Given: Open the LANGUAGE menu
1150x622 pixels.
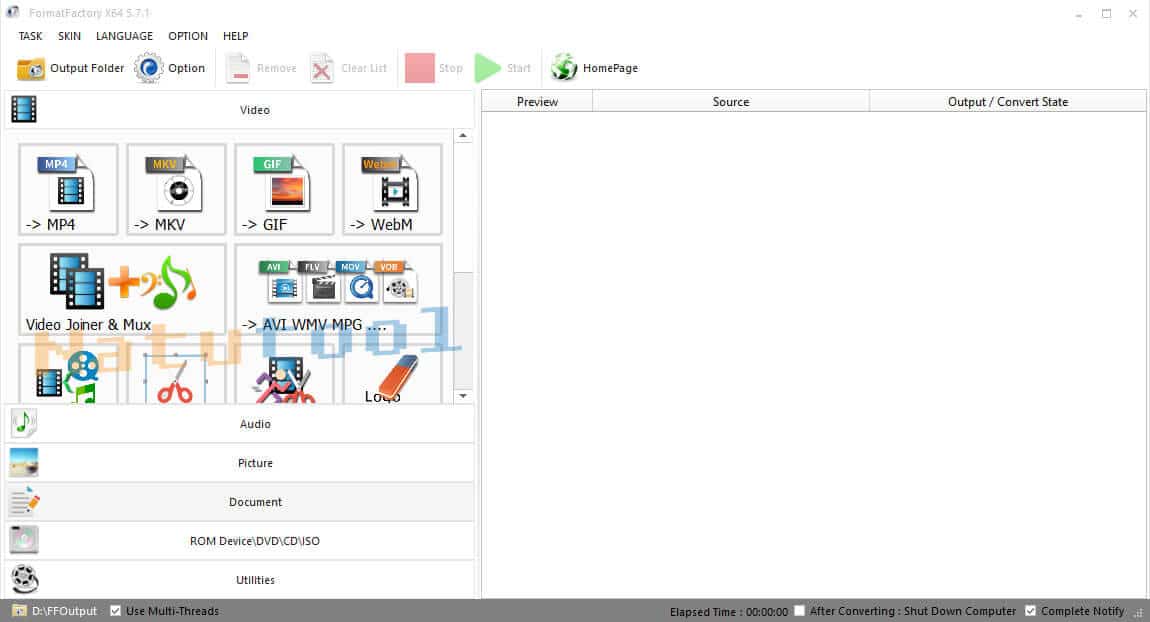Looking at the screenshot, I should (x=124, y=36).
